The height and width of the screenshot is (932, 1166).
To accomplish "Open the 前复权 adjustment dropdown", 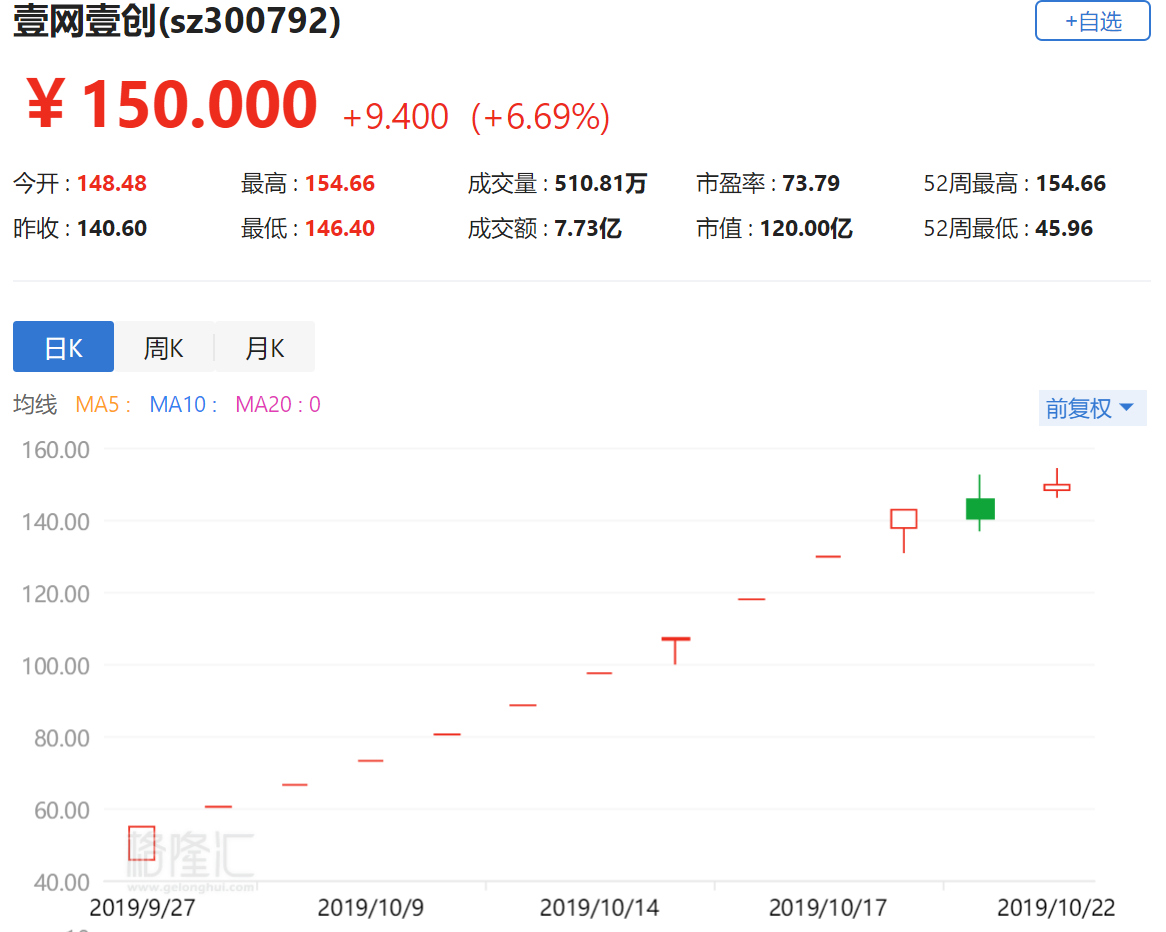I will click(x=1092, y=408).
